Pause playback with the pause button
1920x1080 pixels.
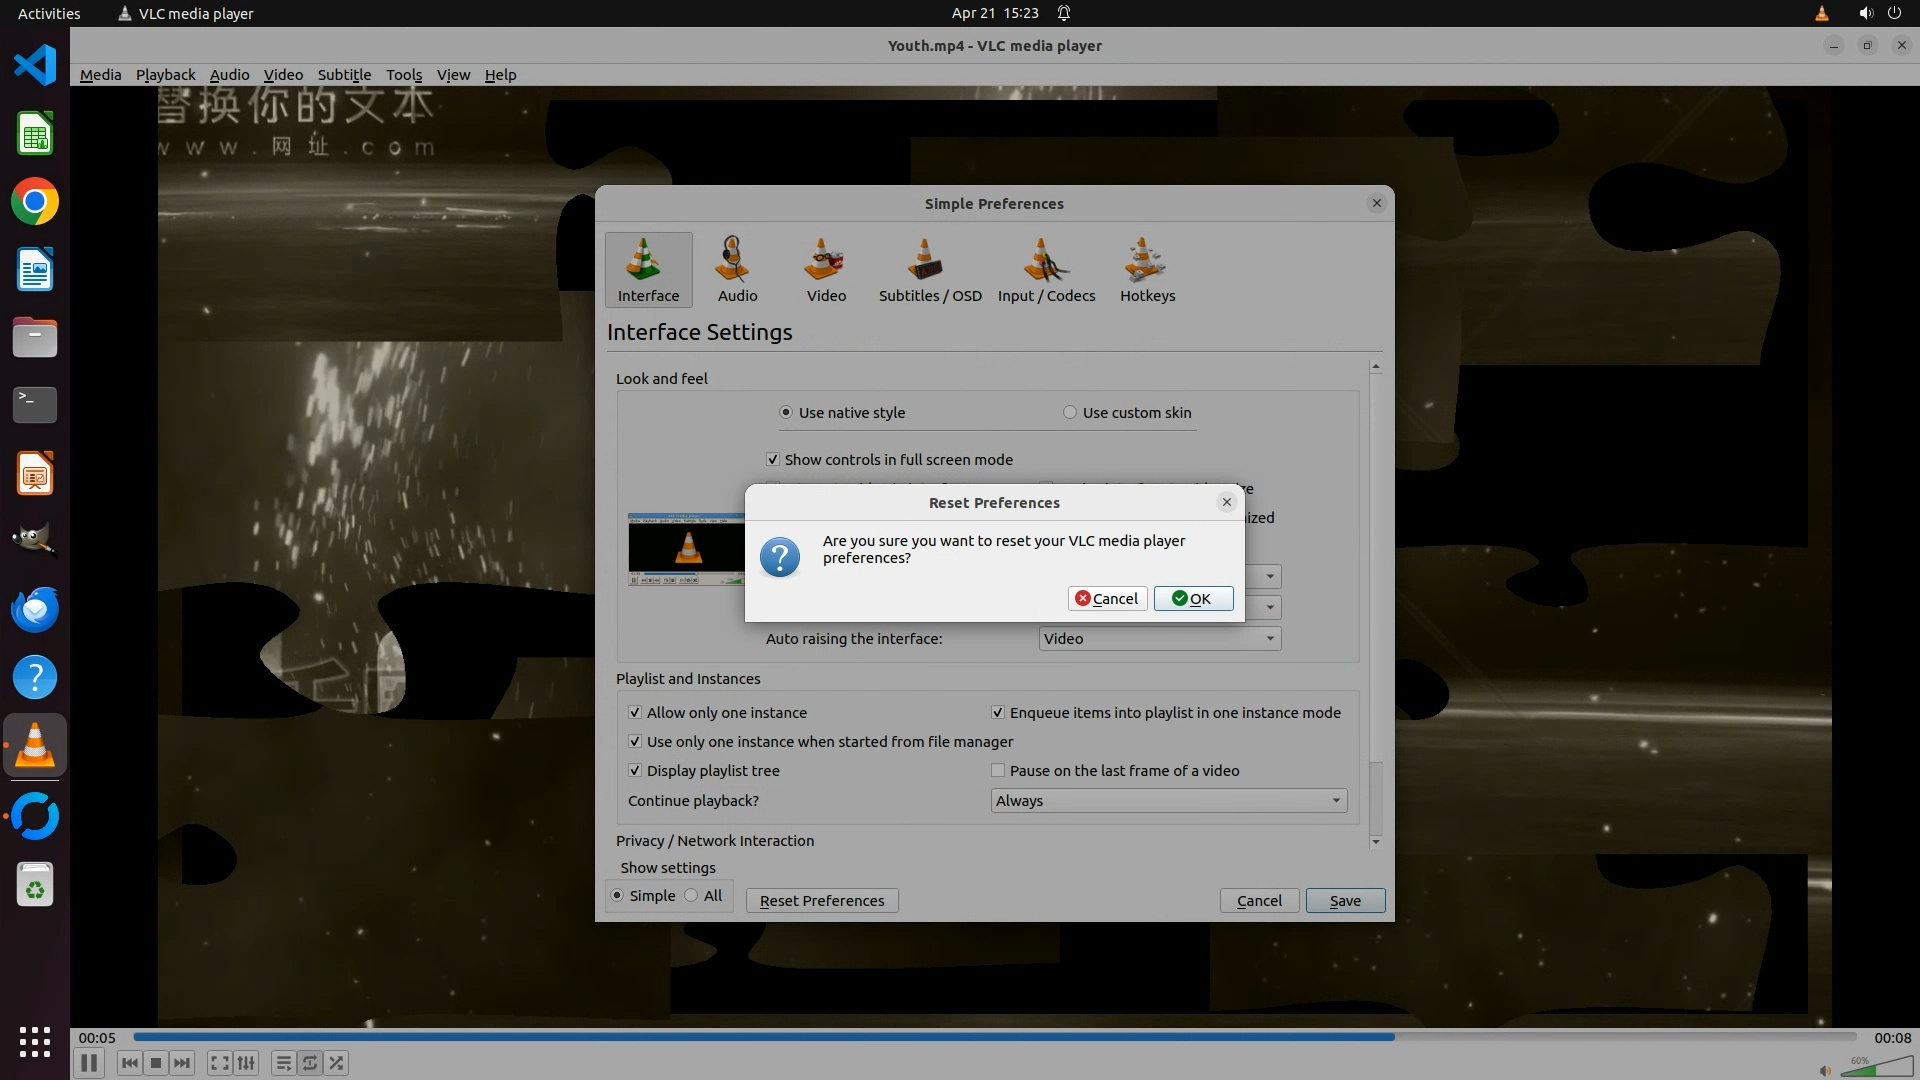coord(88,1063)
